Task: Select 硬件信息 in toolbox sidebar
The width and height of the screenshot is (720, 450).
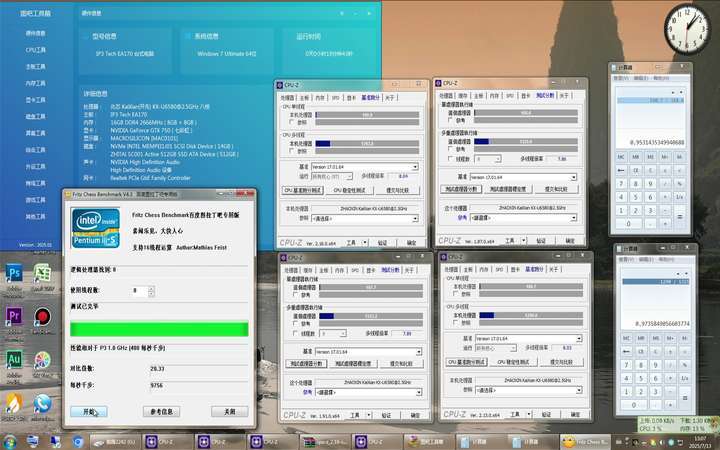Action: click(x=35, y=33)
